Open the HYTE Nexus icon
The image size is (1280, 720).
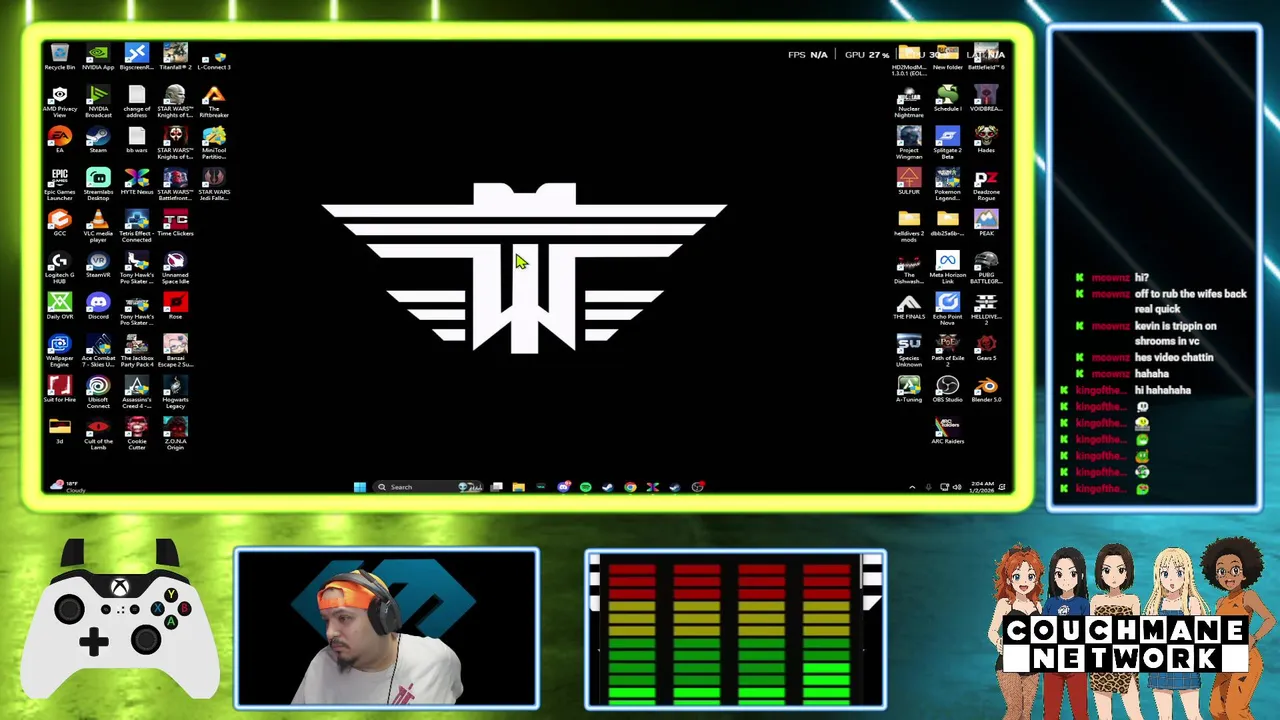point(137,182)
